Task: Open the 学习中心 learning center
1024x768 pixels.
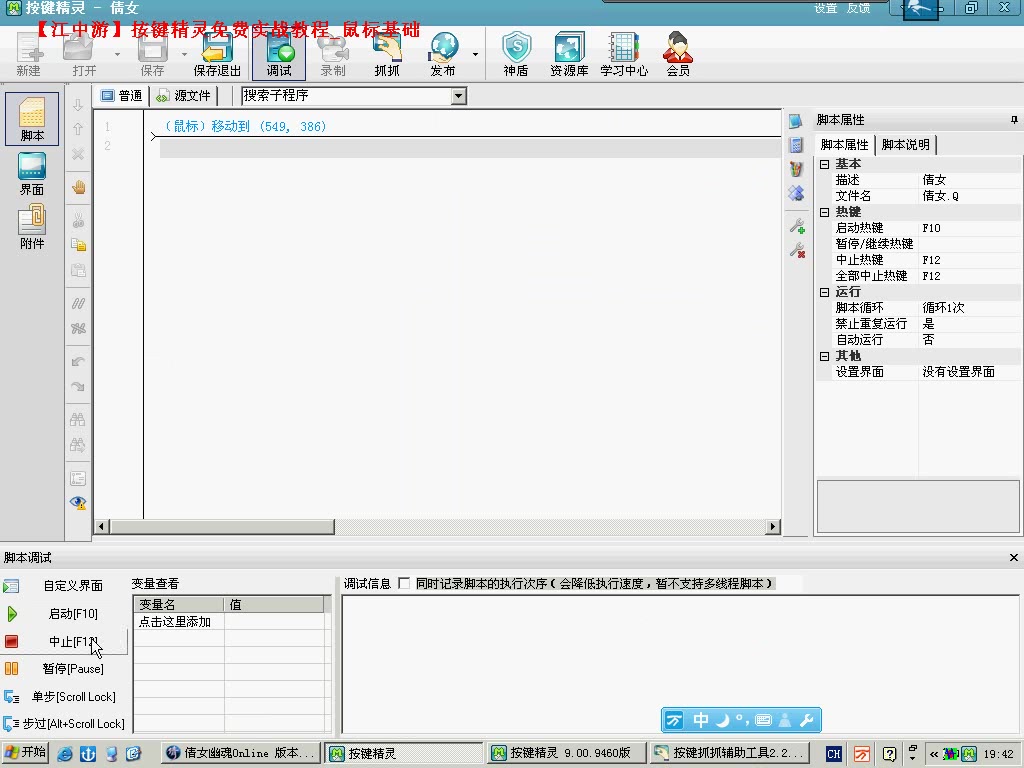Action: 623,55
